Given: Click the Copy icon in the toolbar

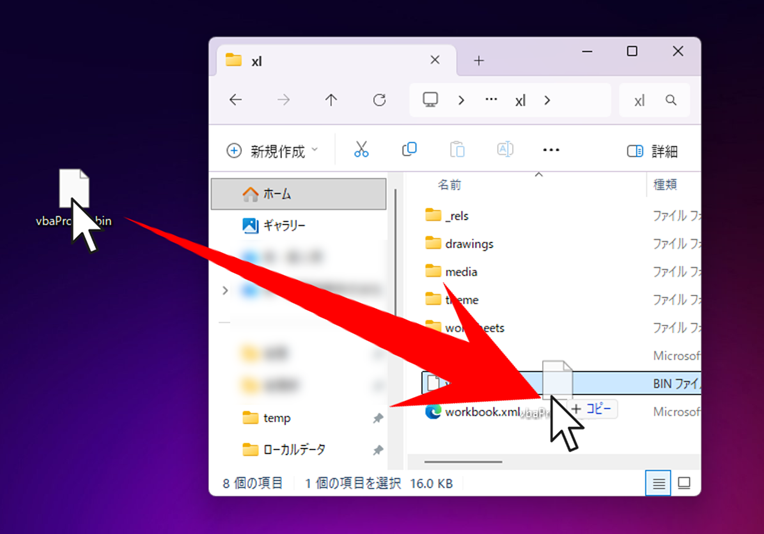Looking at the screenshot, I should [x=409, y=150].
